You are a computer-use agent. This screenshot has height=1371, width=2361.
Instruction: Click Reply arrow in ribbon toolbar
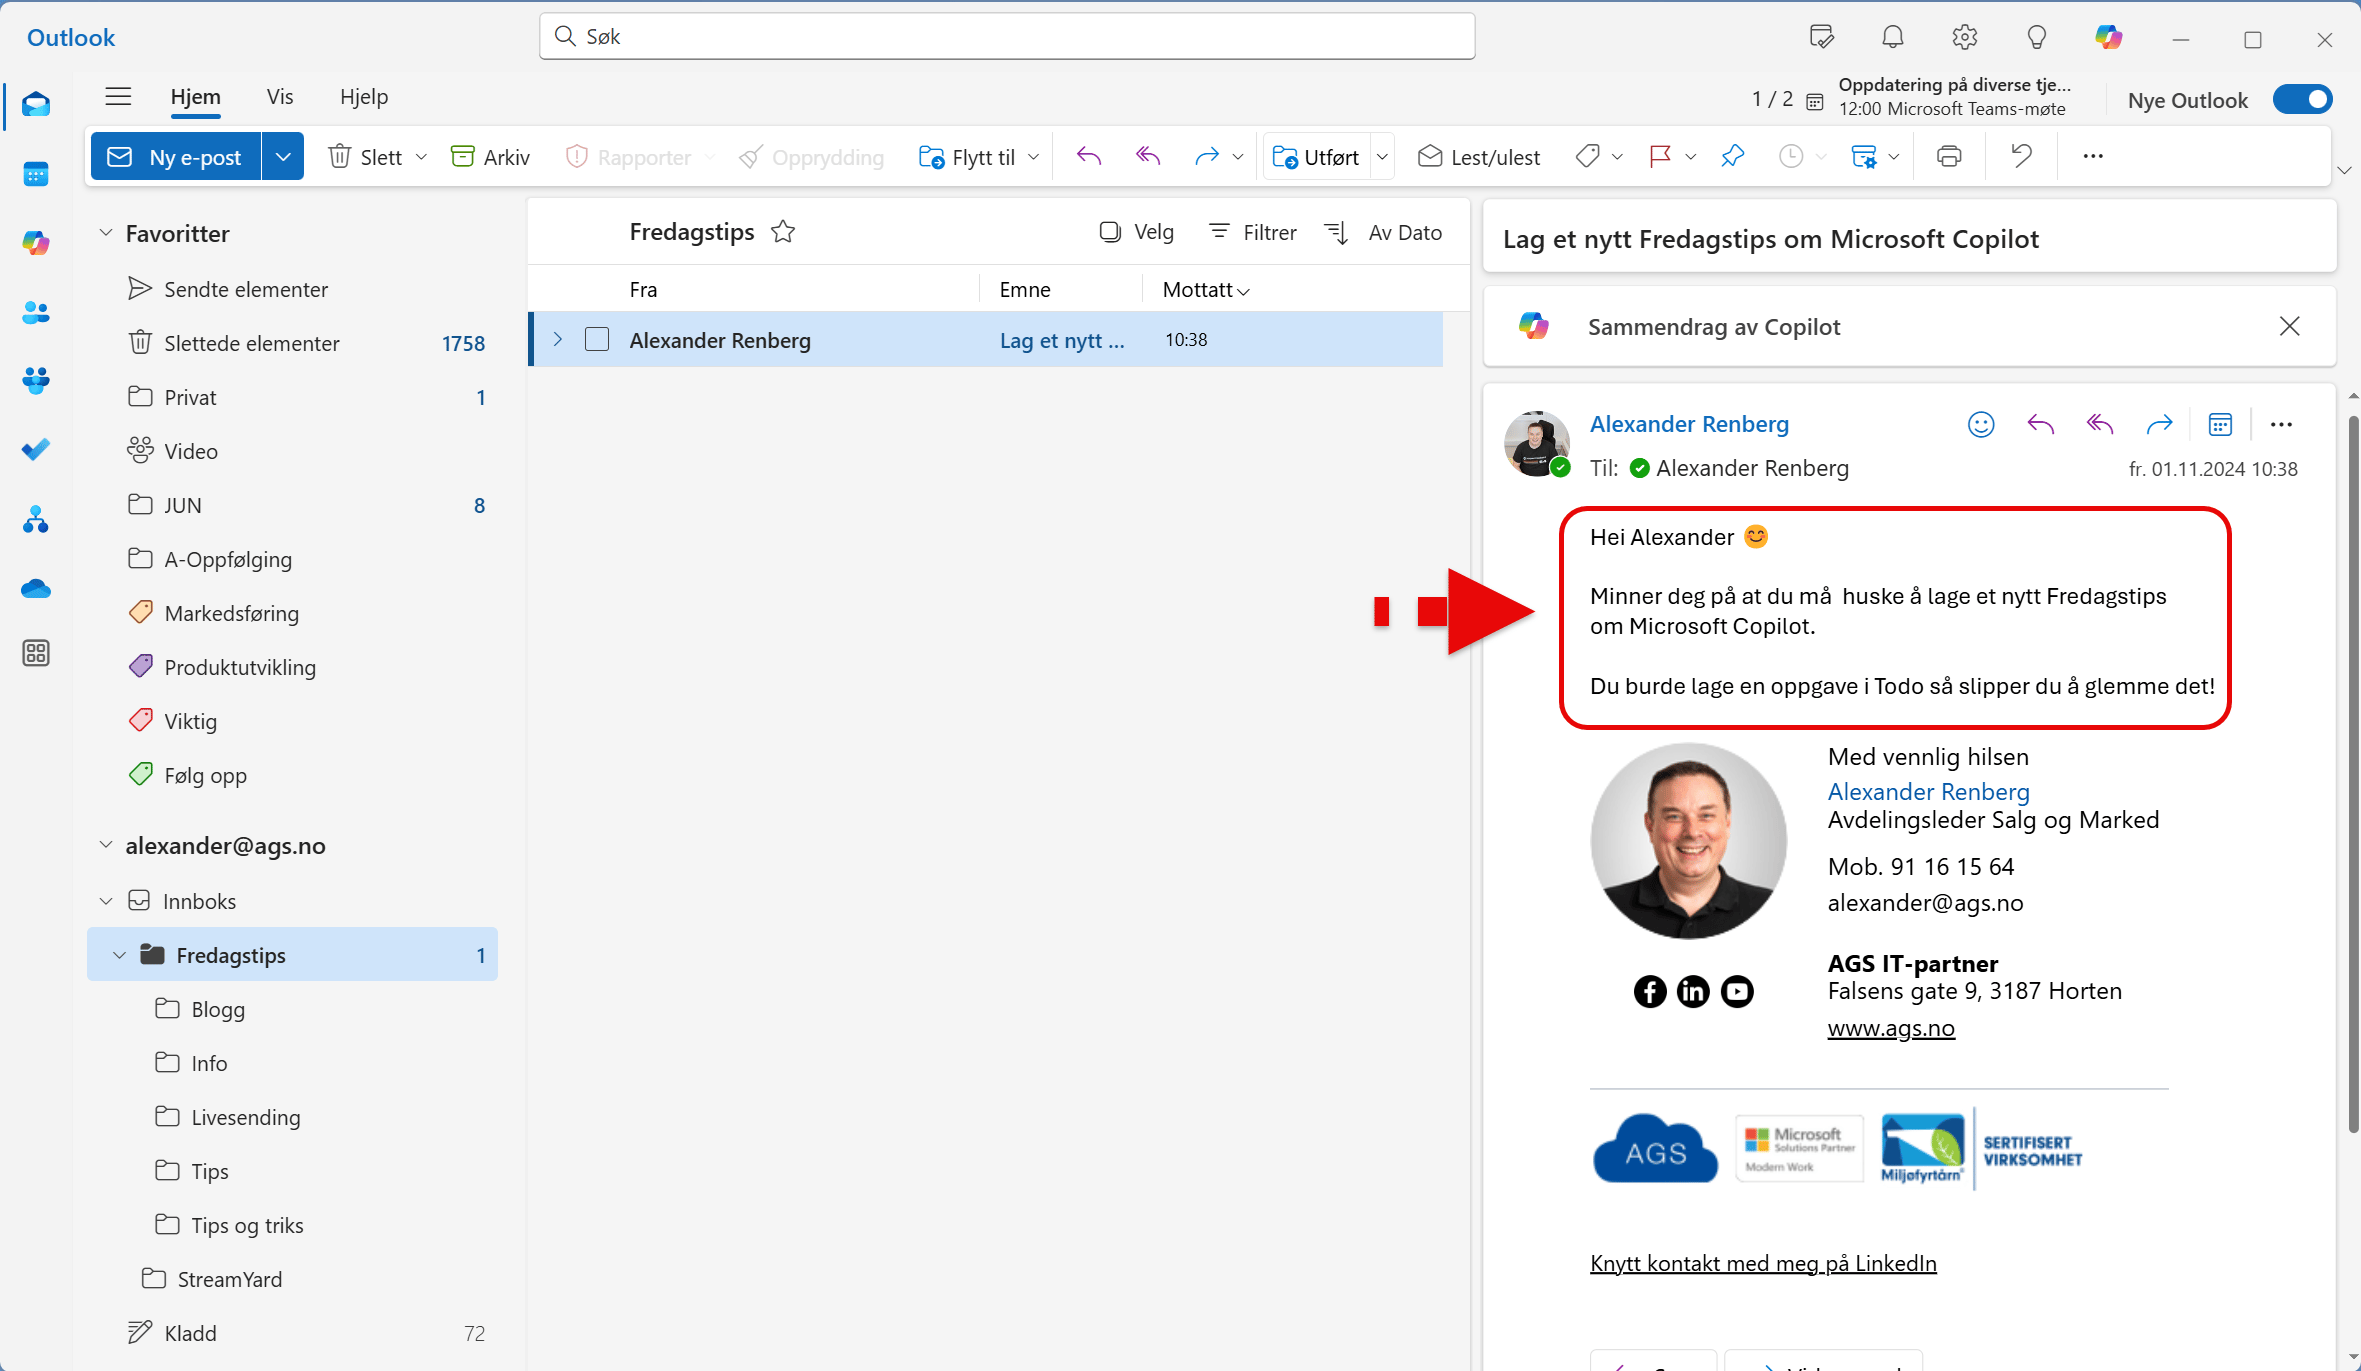point(1089,156)
